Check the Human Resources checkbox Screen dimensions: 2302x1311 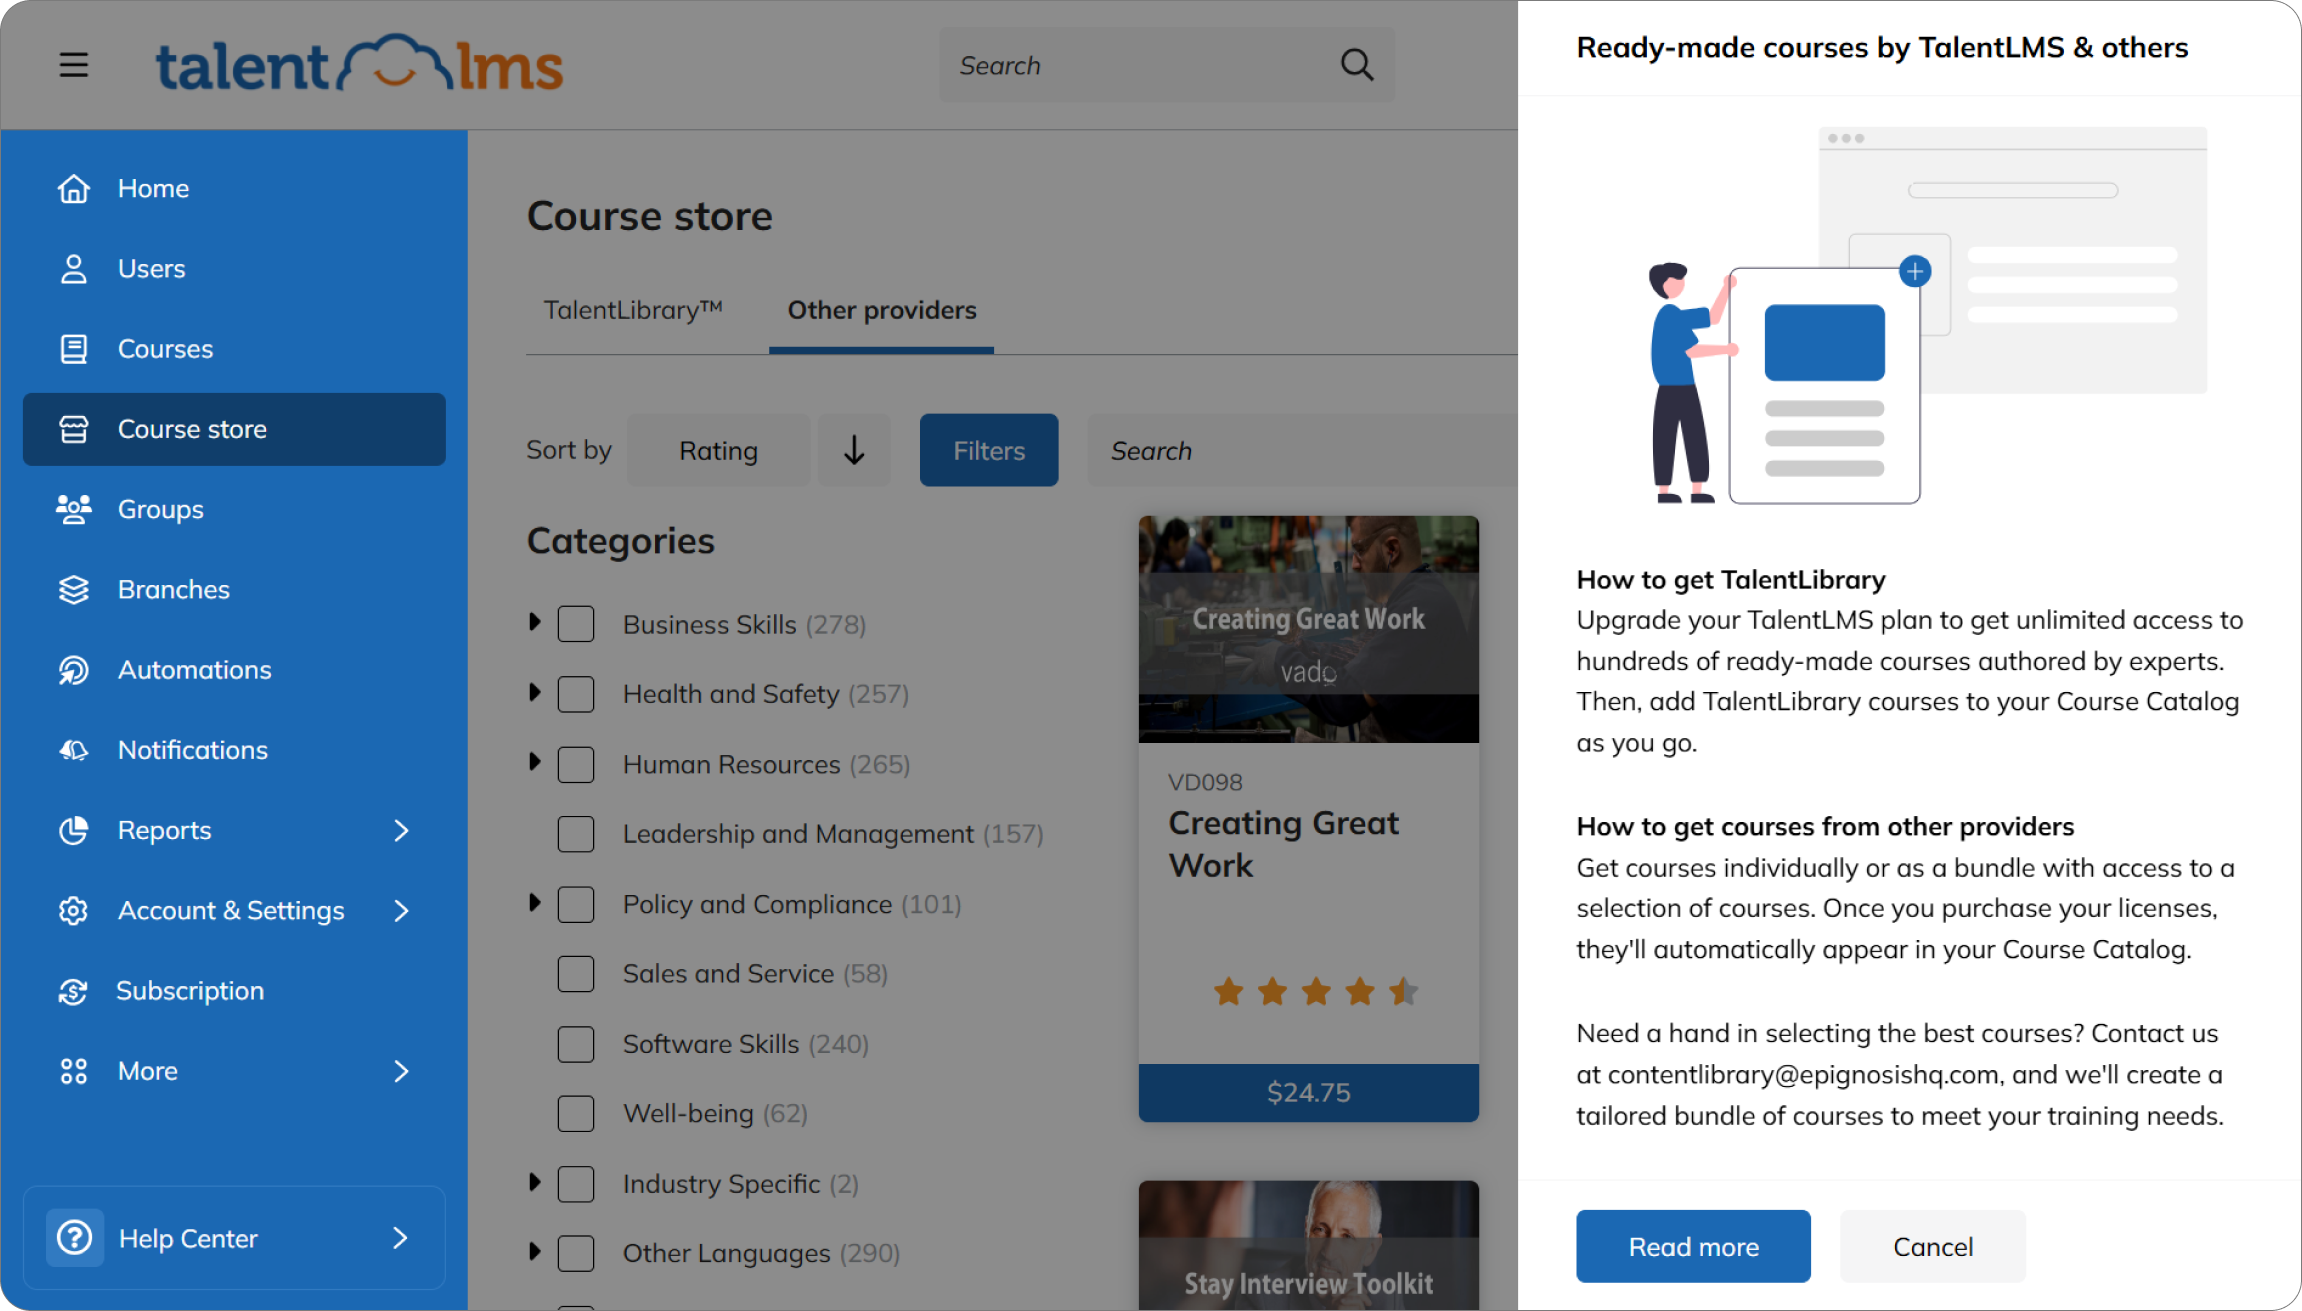[x=576, y=764]
